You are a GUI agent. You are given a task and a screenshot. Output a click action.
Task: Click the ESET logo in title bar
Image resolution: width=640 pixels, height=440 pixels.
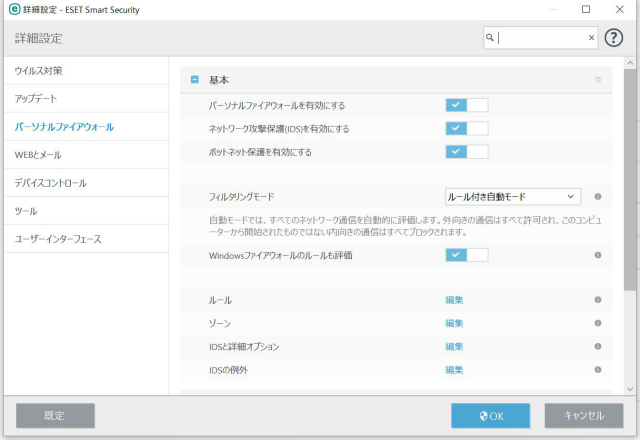(x=15, y=9)
